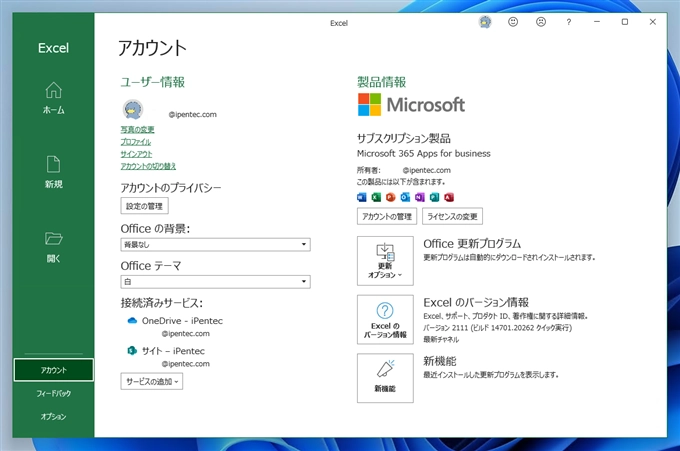Click the サブスクリプション製品 heading
Image resolution: width=680 pixels, height=451 pixels.
pos(404,139)
